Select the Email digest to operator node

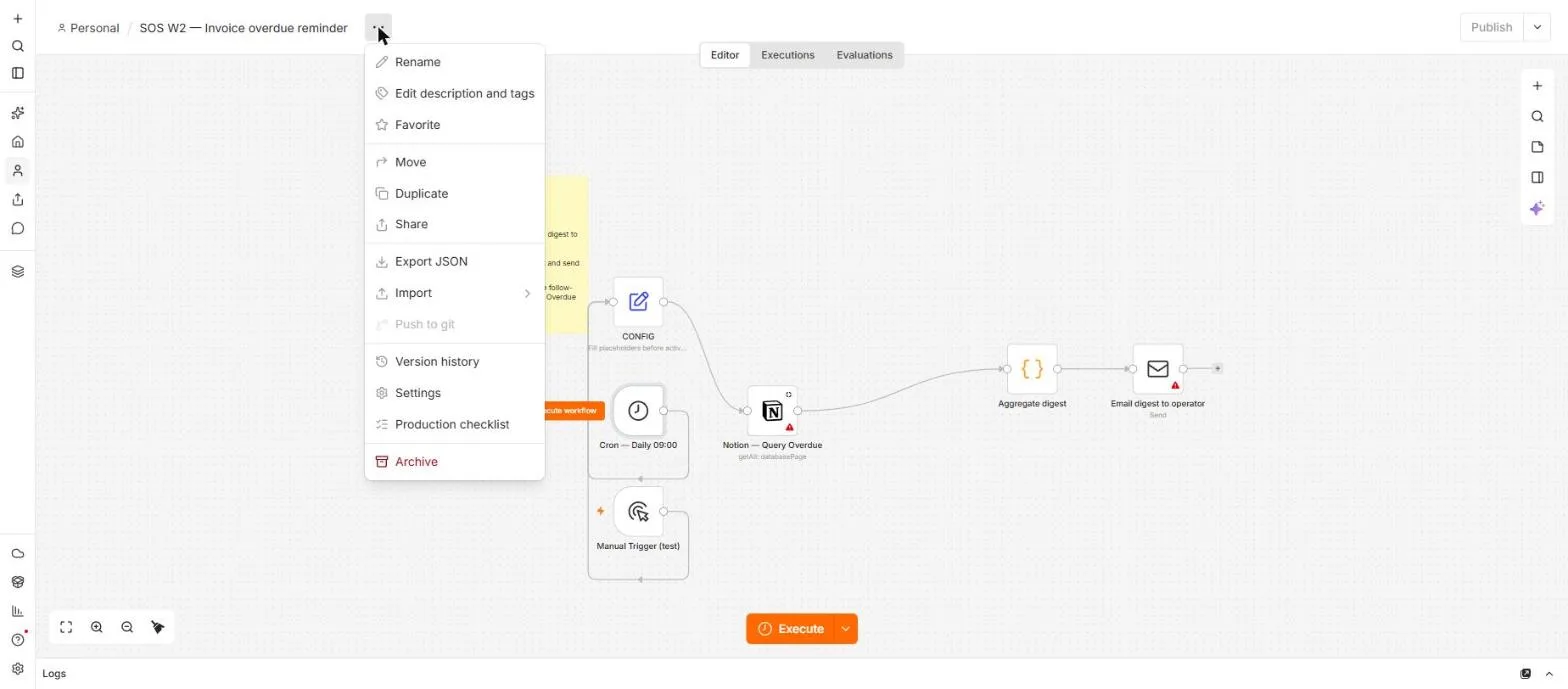tap(1158, 369)
